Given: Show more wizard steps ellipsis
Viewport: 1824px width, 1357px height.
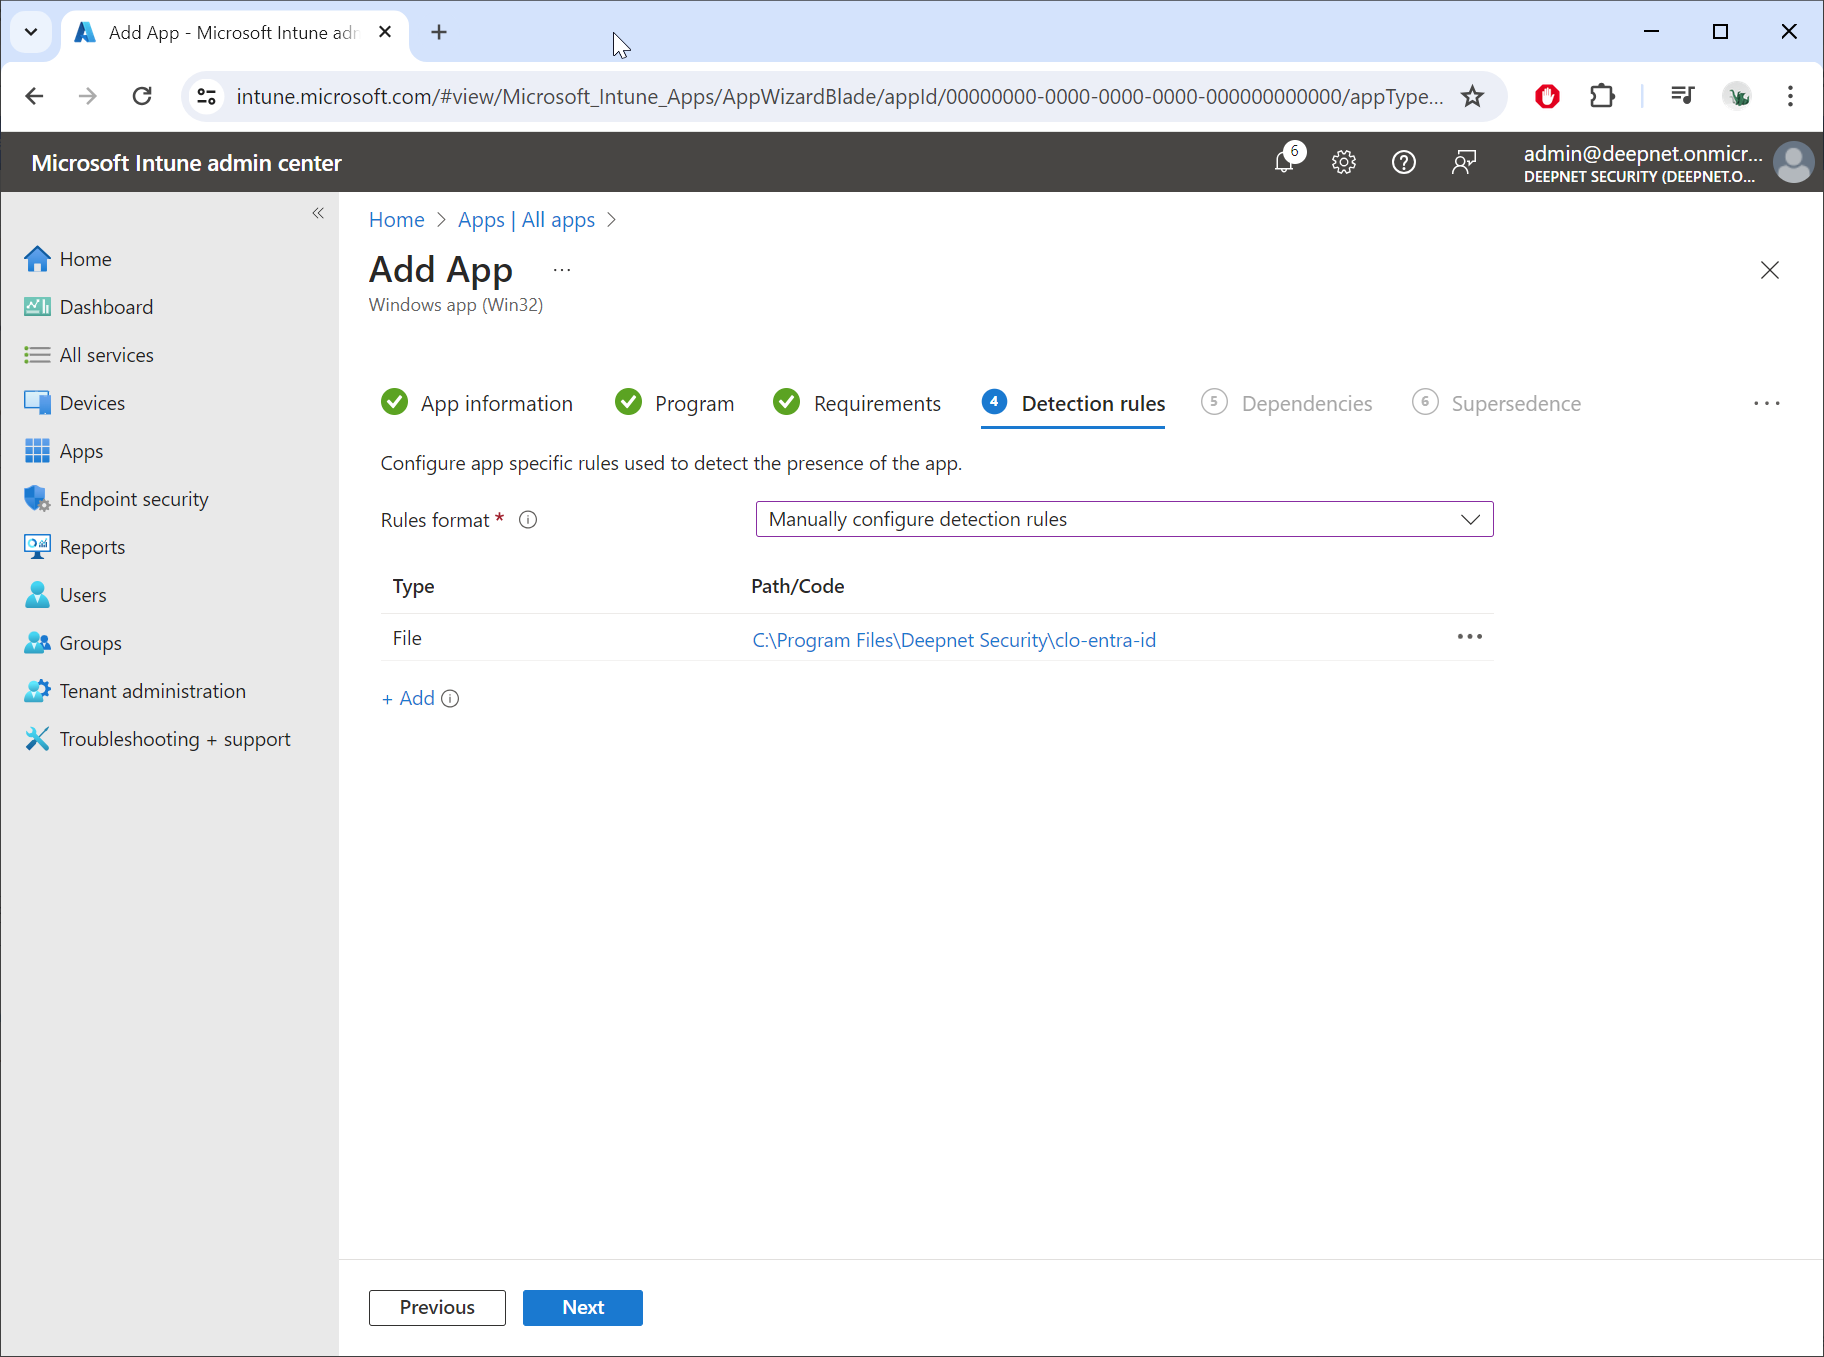Looking at the screenshot, I should click(1766, 403).
